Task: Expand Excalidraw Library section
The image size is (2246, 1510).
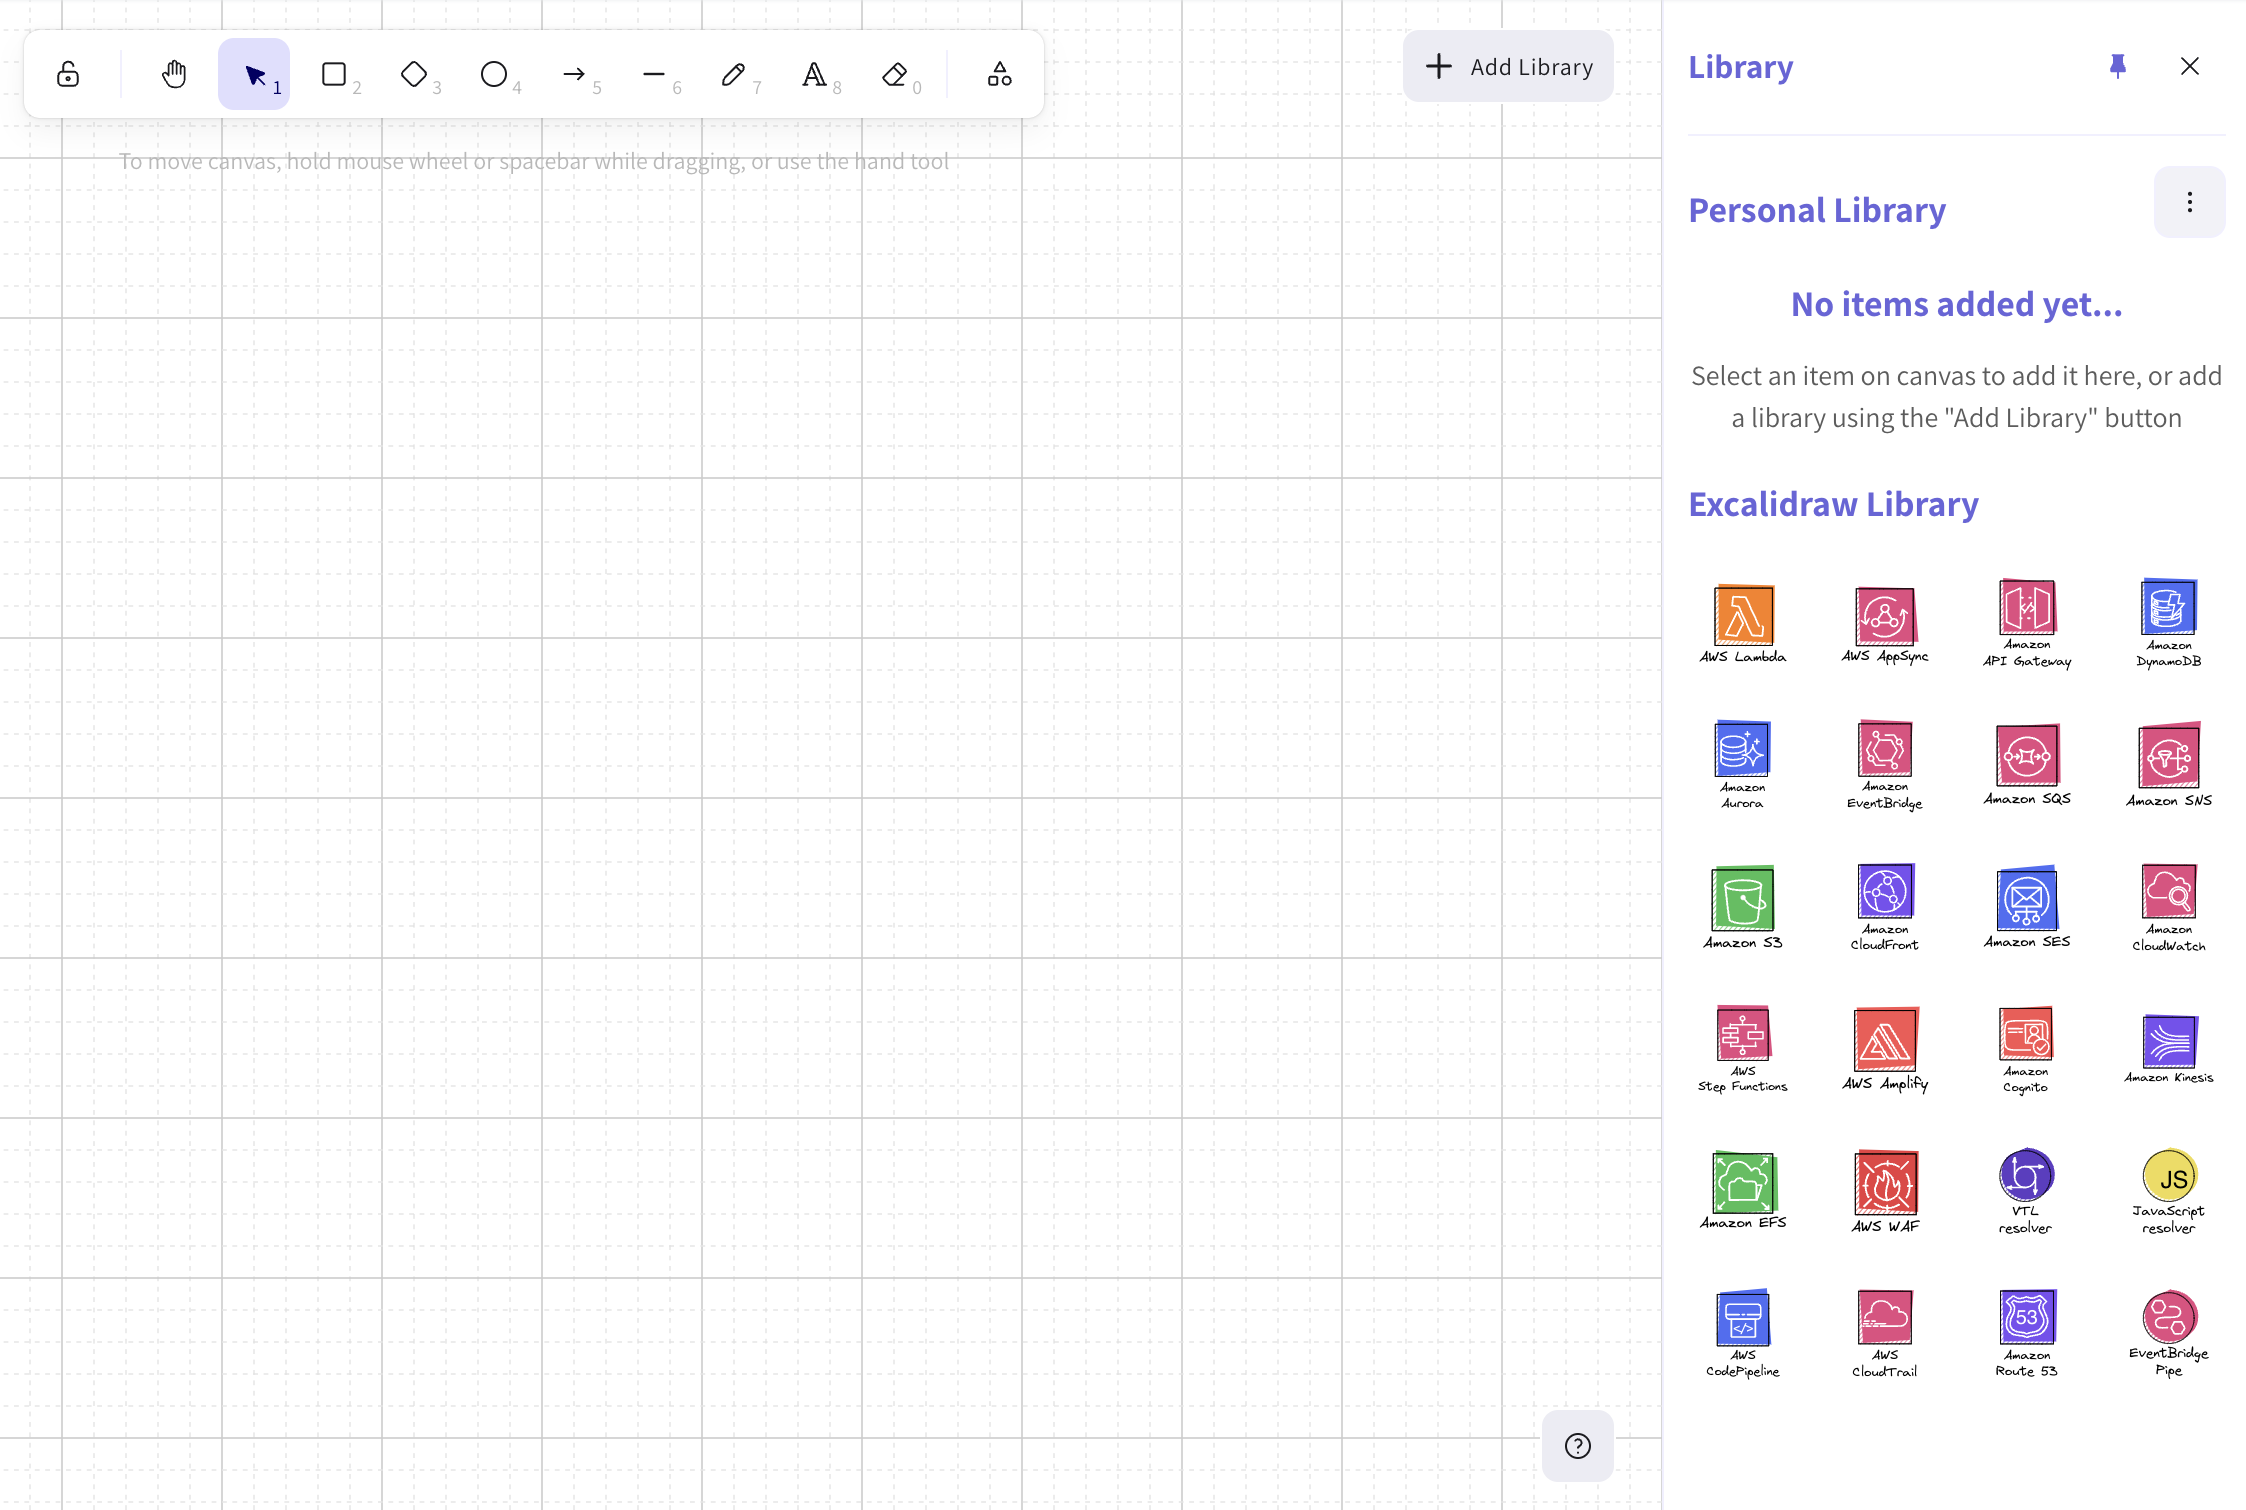Action: tap(1835, 504)
